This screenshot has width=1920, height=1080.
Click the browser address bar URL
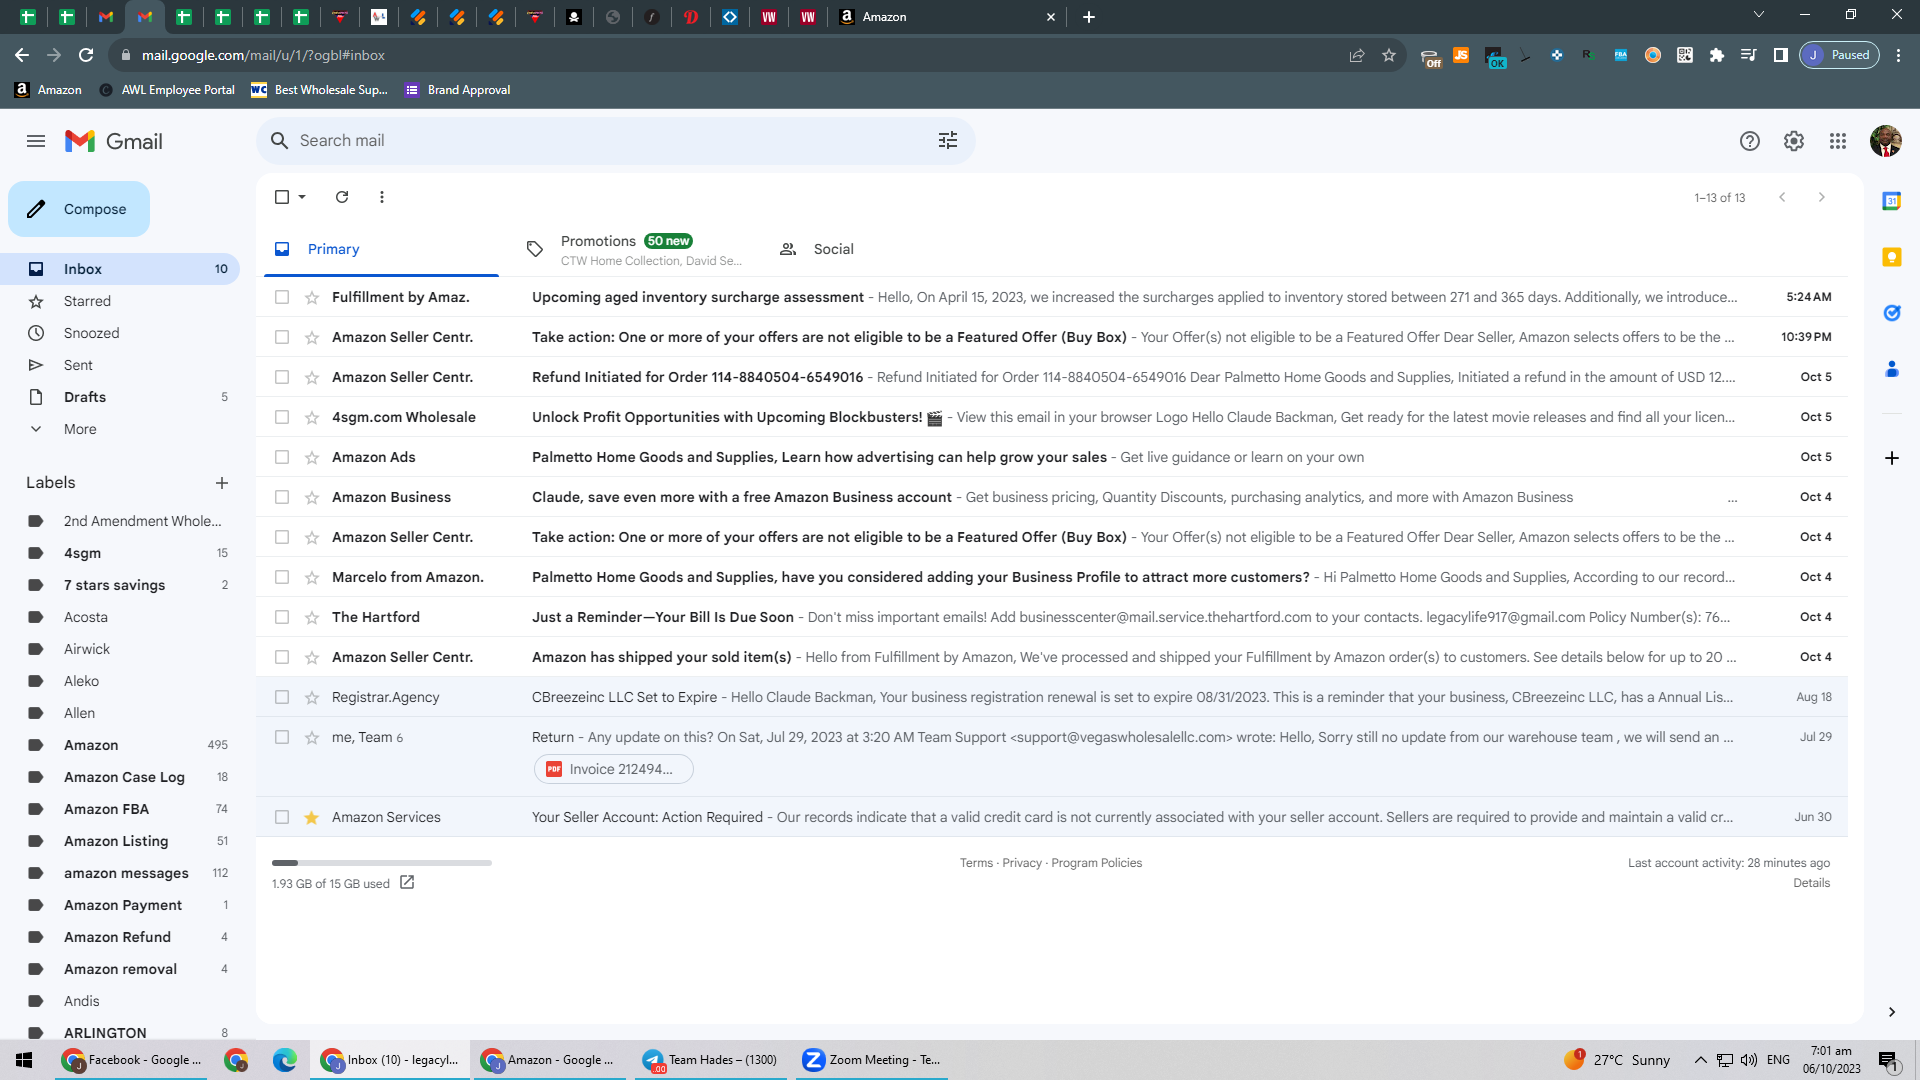pos(263,55)
